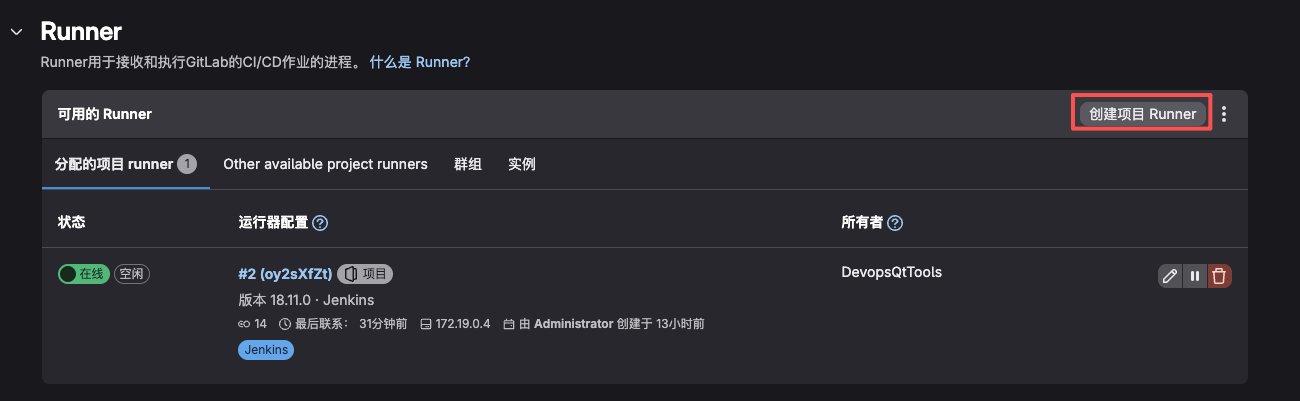Click the clock icon before 最后联系
Viewport: 1300px width, 401px height.
[x=285, y=324]
